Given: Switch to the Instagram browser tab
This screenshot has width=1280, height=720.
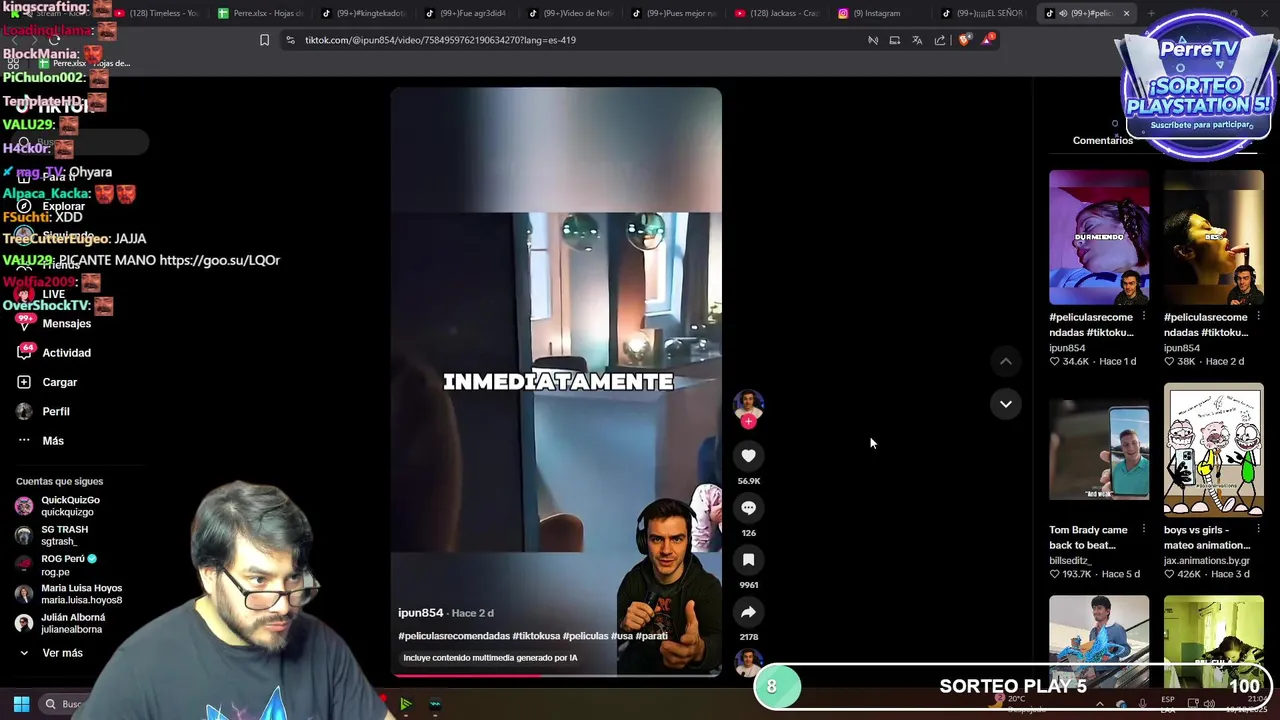Looking at the screenshot, I should pos(876,13).
